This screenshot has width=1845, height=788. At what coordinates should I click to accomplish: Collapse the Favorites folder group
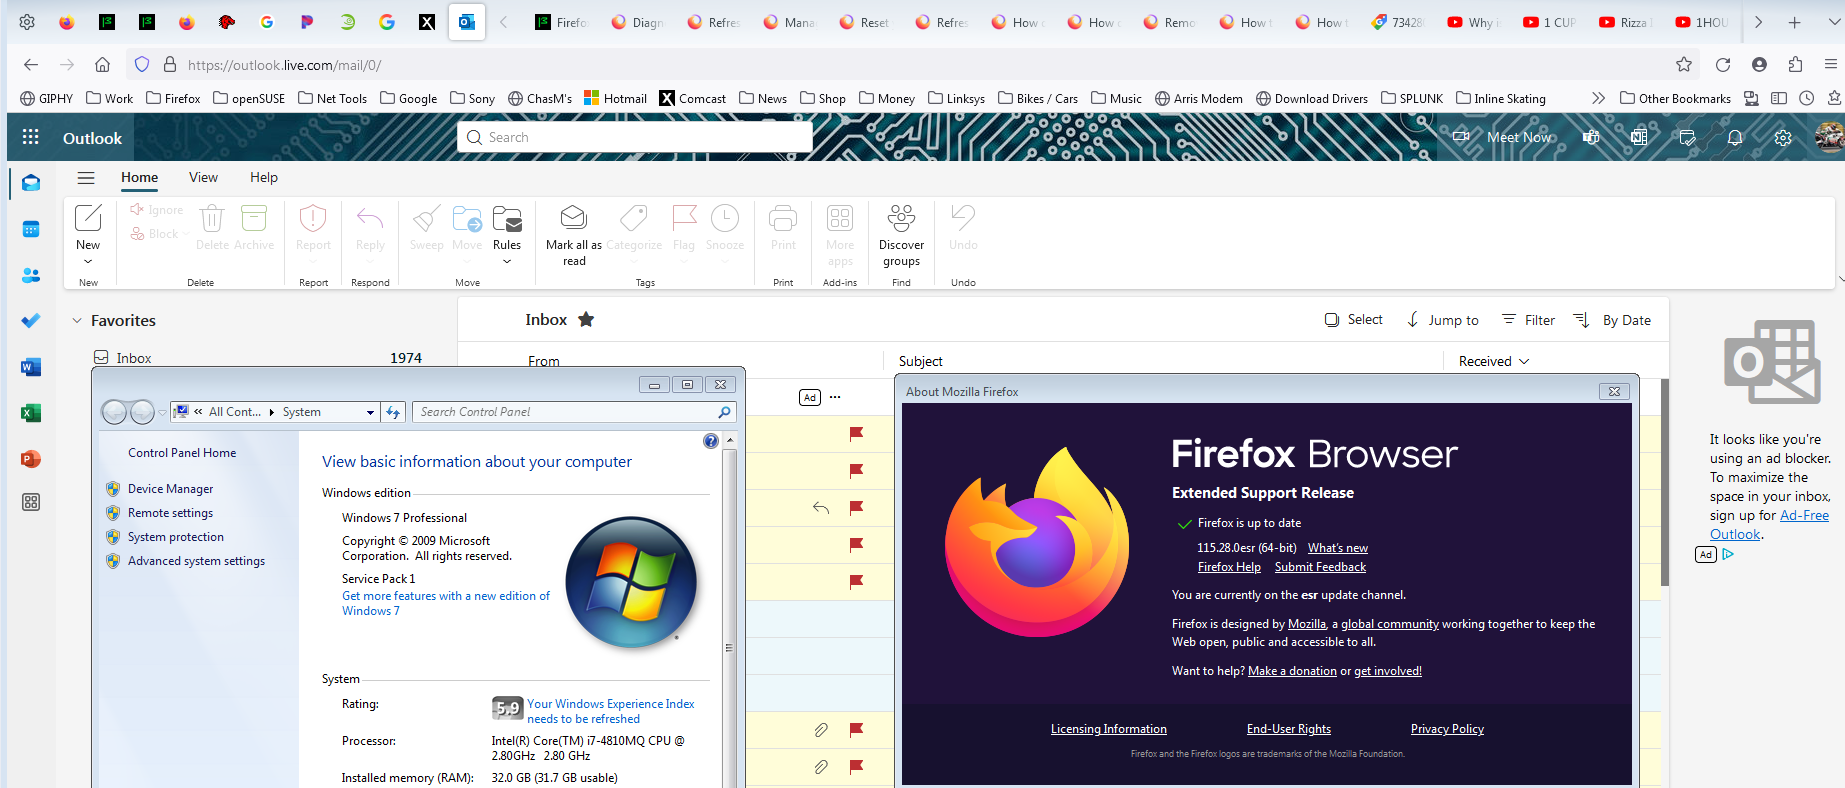pos(76,321)
